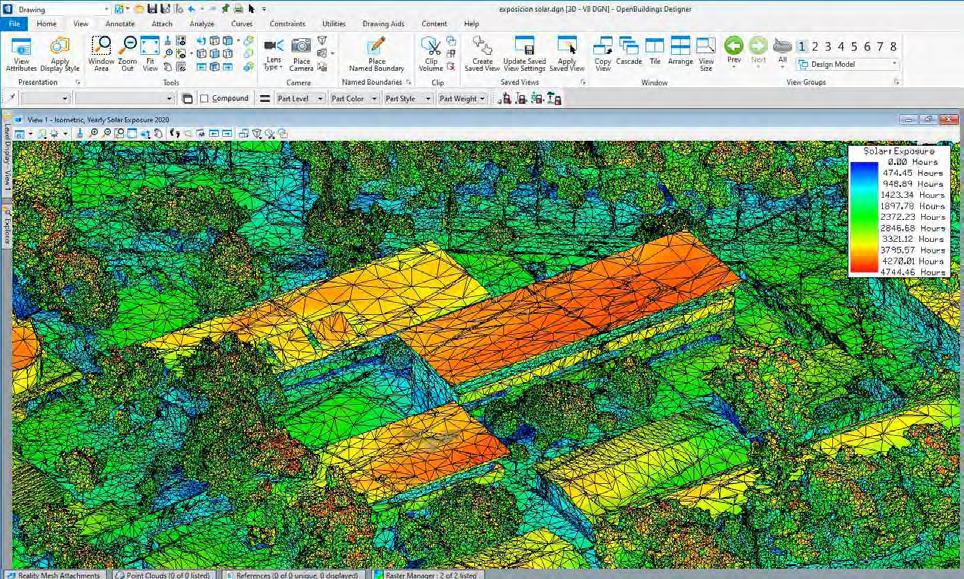Open the Design Model dropdown

coord(847,64)
